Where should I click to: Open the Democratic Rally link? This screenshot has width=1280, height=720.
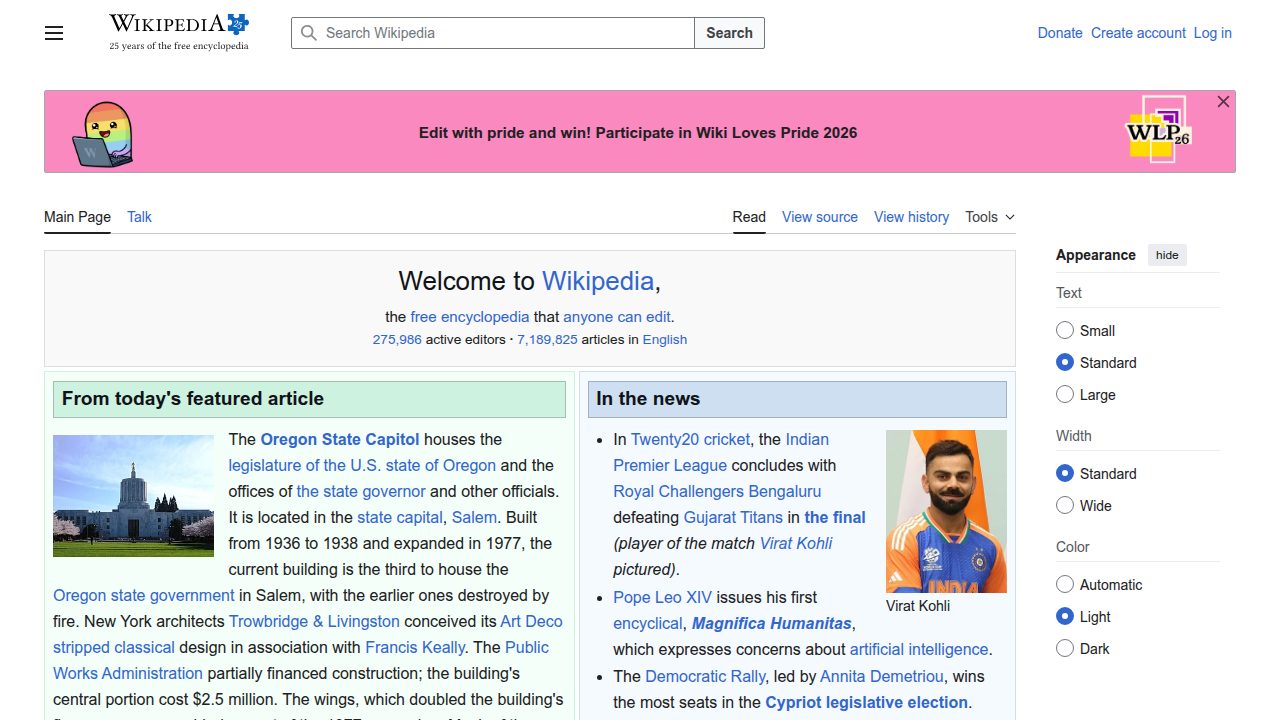tap(705, 676)
